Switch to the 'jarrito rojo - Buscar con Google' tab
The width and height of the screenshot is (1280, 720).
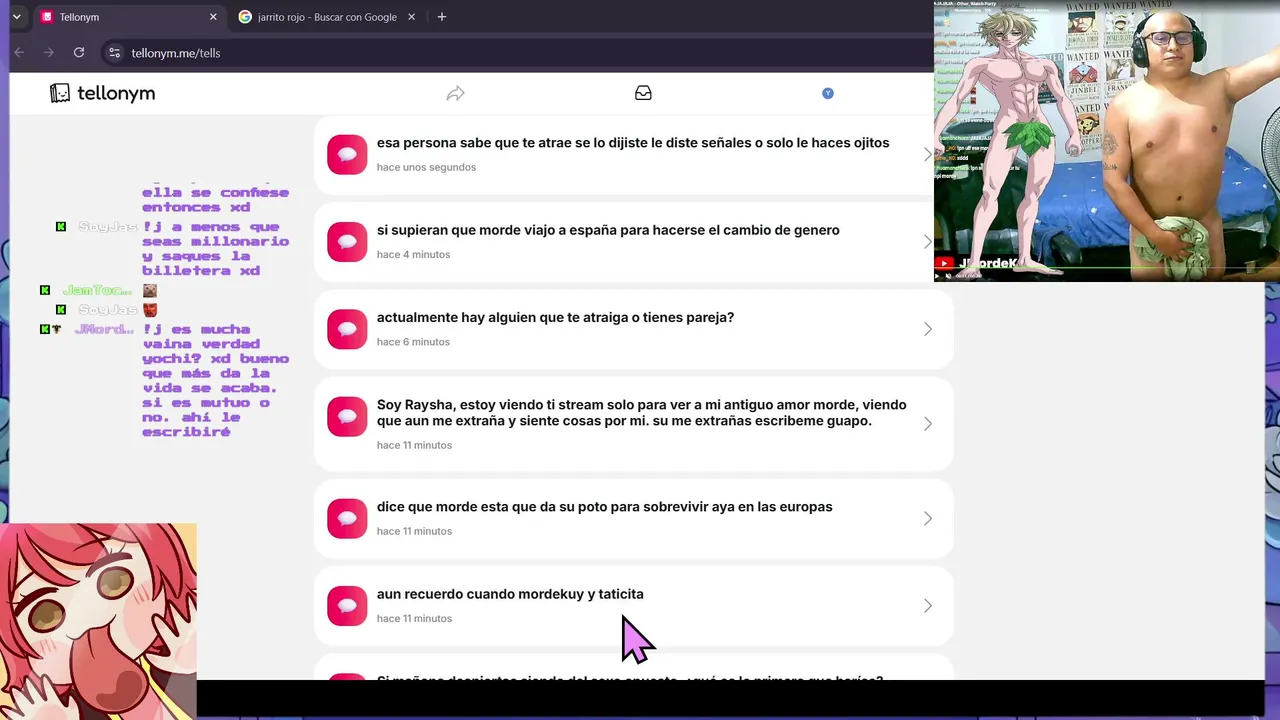[328, 17]
